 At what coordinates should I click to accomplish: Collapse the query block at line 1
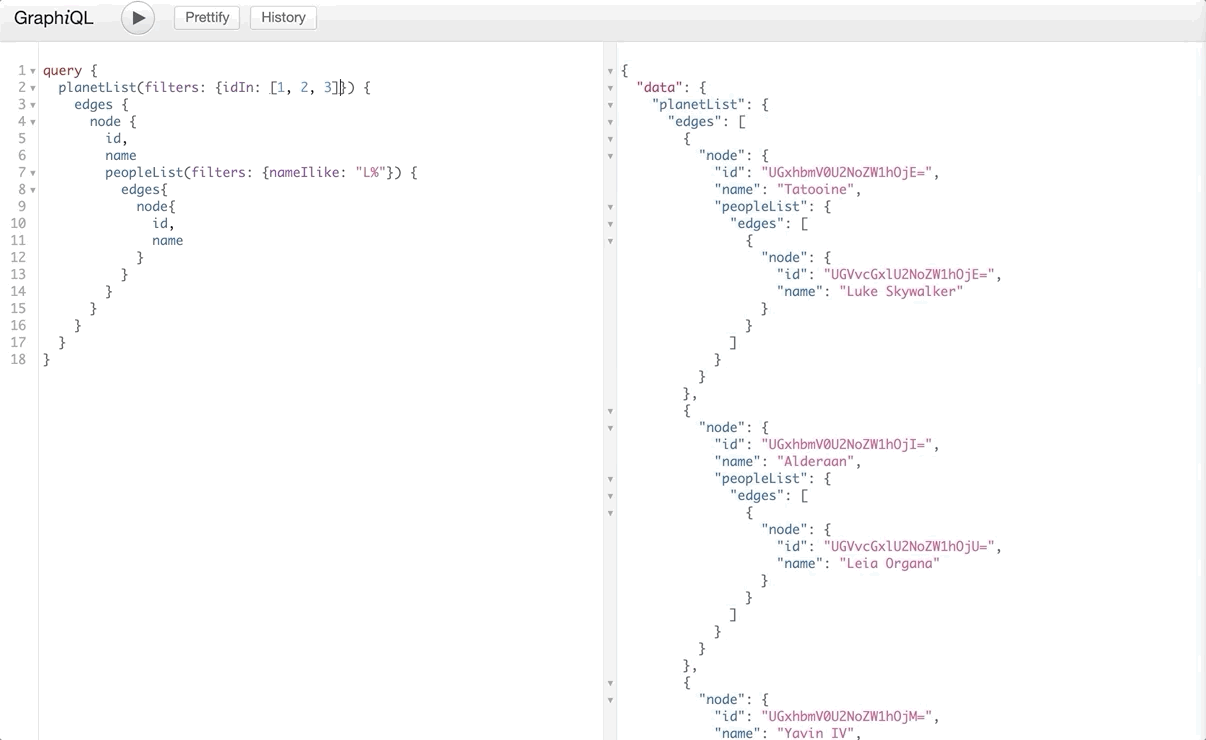[x=33, y=71]
